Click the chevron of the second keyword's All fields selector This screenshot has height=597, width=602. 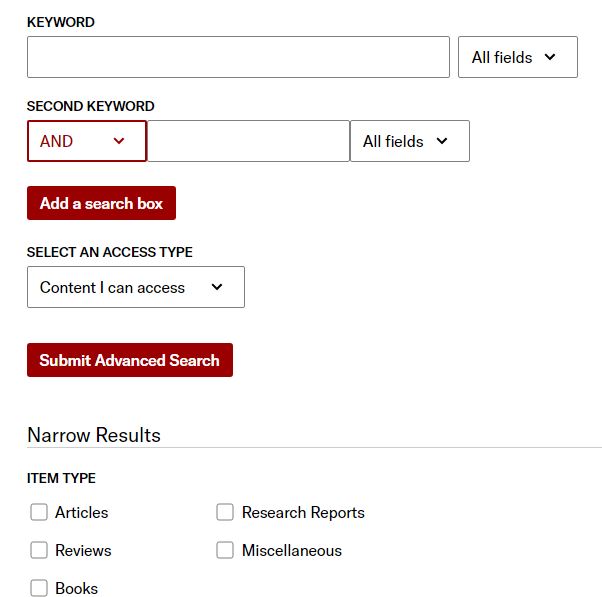pyautogui.click(x=441, y=141)
